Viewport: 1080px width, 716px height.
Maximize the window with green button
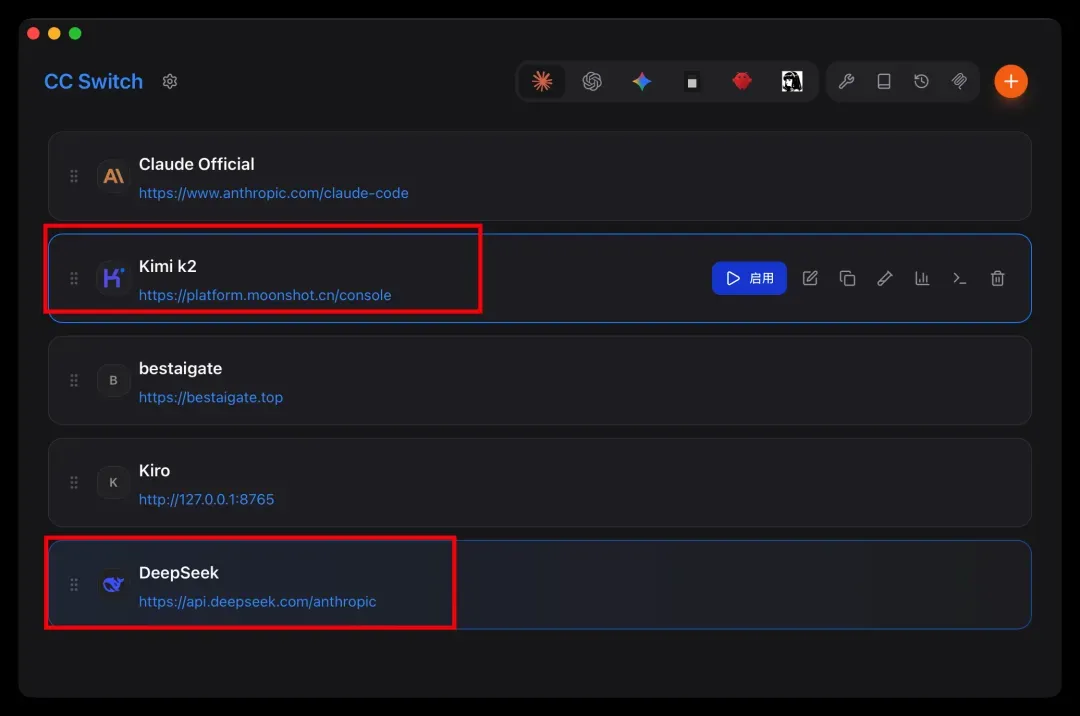coord(75,33)
